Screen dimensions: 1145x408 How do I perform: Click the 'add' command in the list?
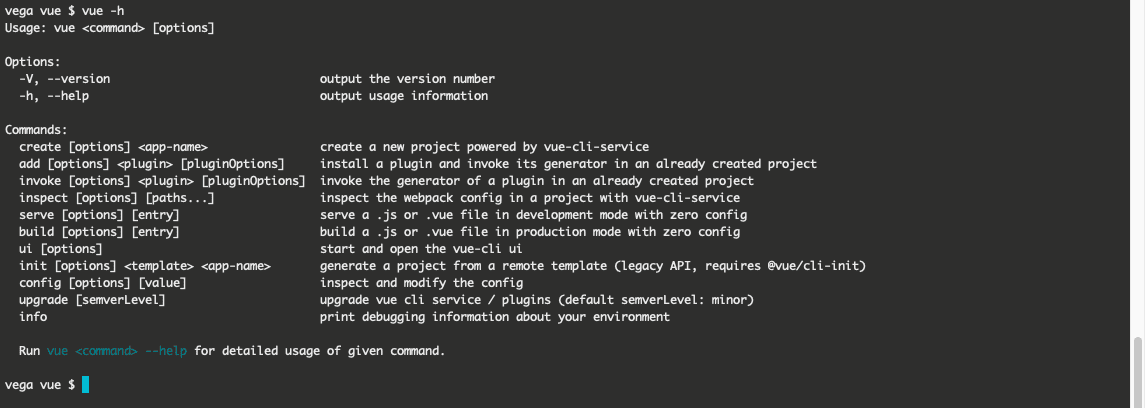point(30,164)
